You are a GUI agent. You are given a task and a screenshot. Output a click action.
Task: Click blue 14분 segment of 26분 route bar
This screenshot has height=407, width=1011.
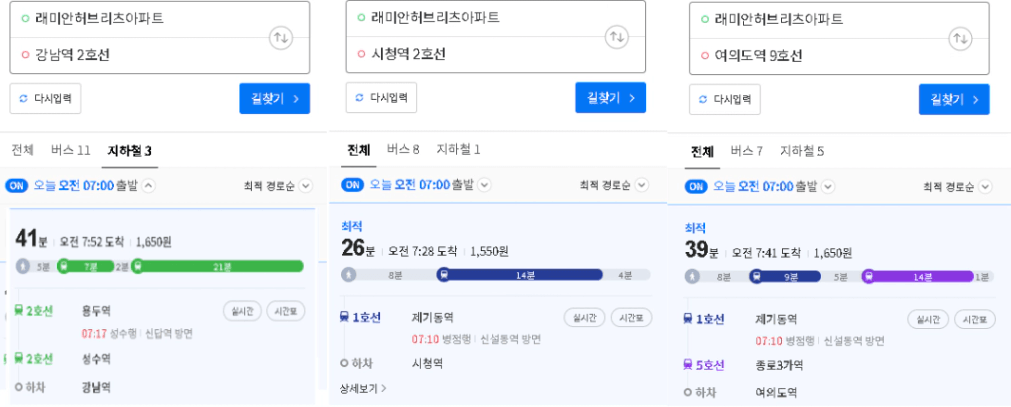click(520, 275)
